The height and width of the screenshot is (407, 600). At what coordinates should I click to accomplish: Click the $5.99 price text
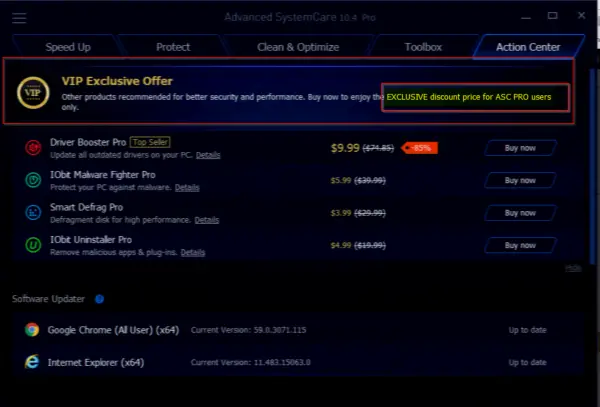tap(341, 180)
